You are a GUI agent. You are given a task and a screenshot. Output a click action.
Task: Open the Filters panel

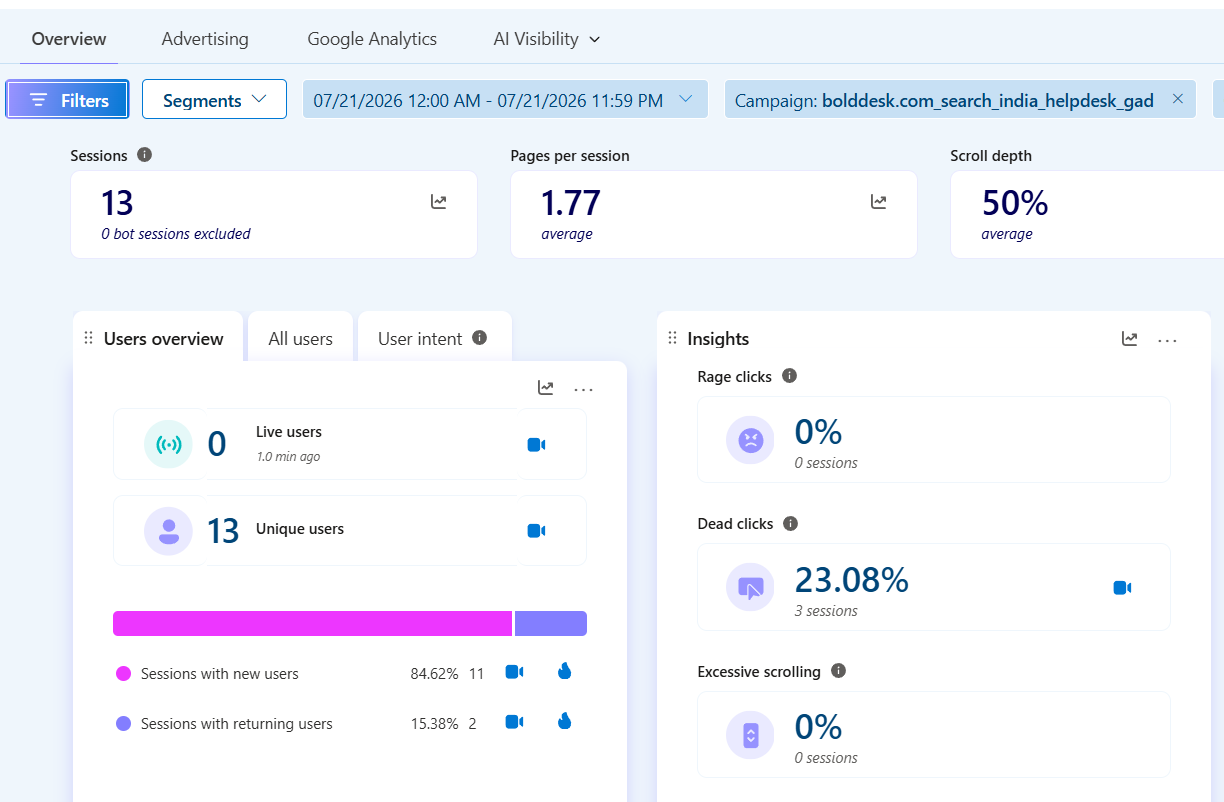click(x=67, y=100)
